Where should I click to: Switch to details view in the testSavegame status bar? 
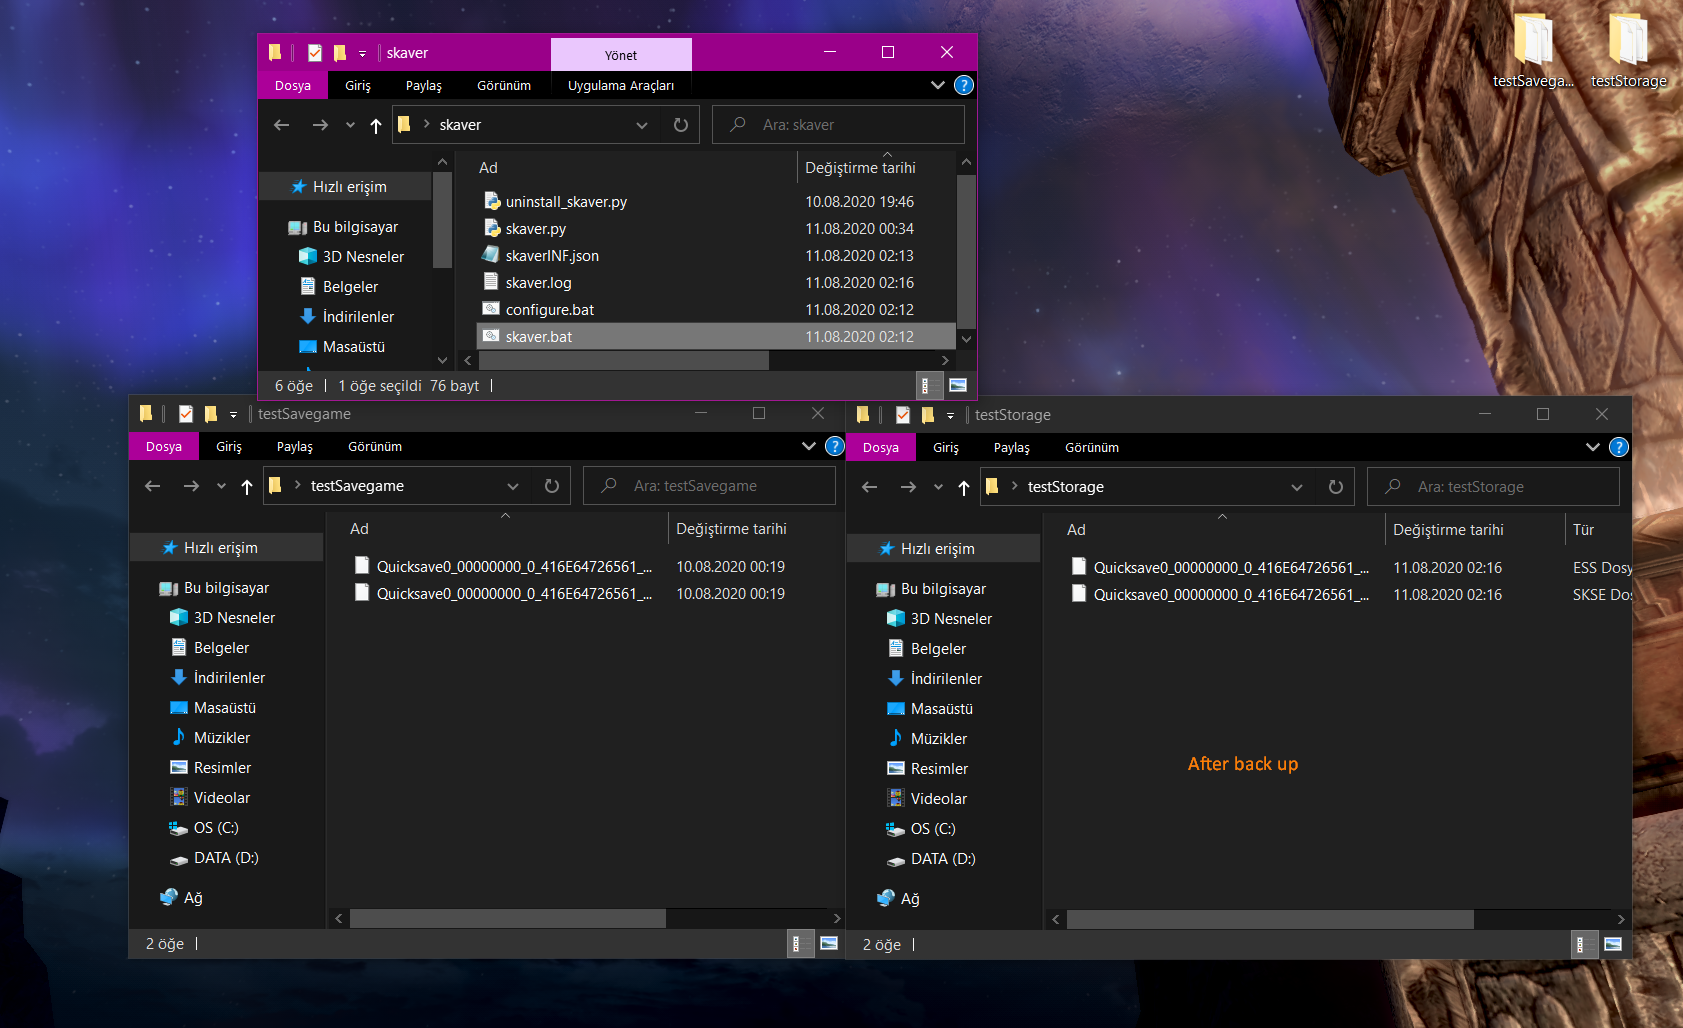[x=797, y=943]
